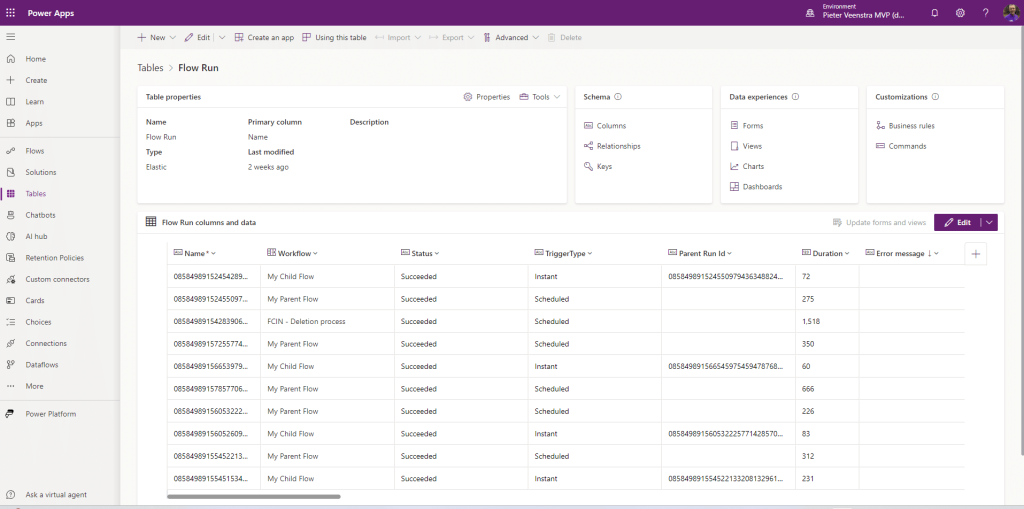The image size is (1024, 509).
Task: Click the Tables sidebar icon
Action: (10, 193)
